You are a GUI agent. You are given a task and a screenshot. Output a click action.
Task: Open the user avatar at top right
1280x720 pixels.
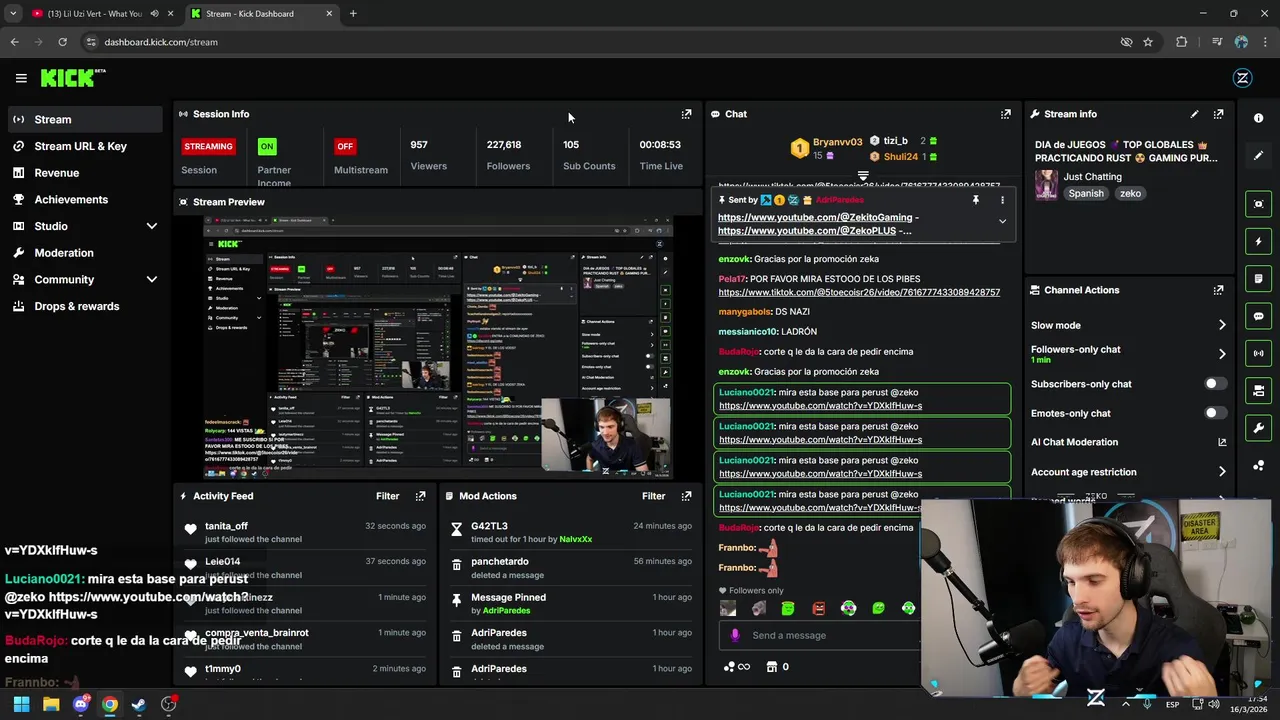pos(1243,78)
